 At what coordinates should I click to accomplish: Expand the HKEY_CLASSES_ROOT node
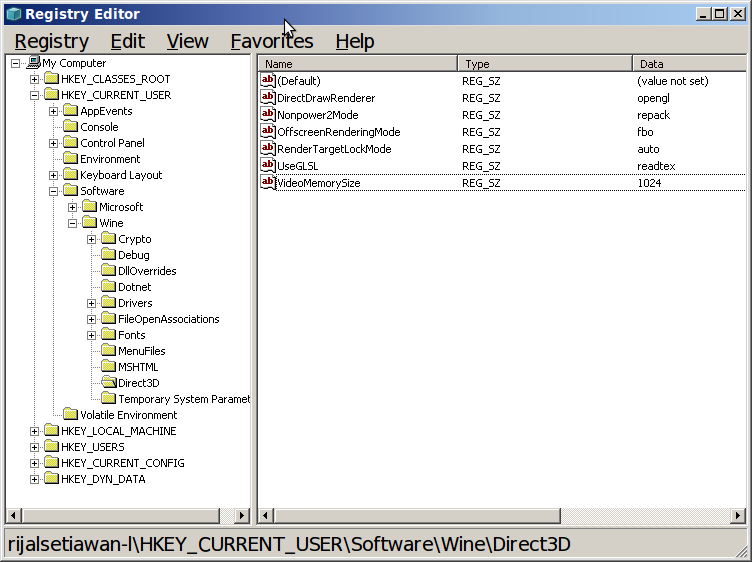[35, 79]
